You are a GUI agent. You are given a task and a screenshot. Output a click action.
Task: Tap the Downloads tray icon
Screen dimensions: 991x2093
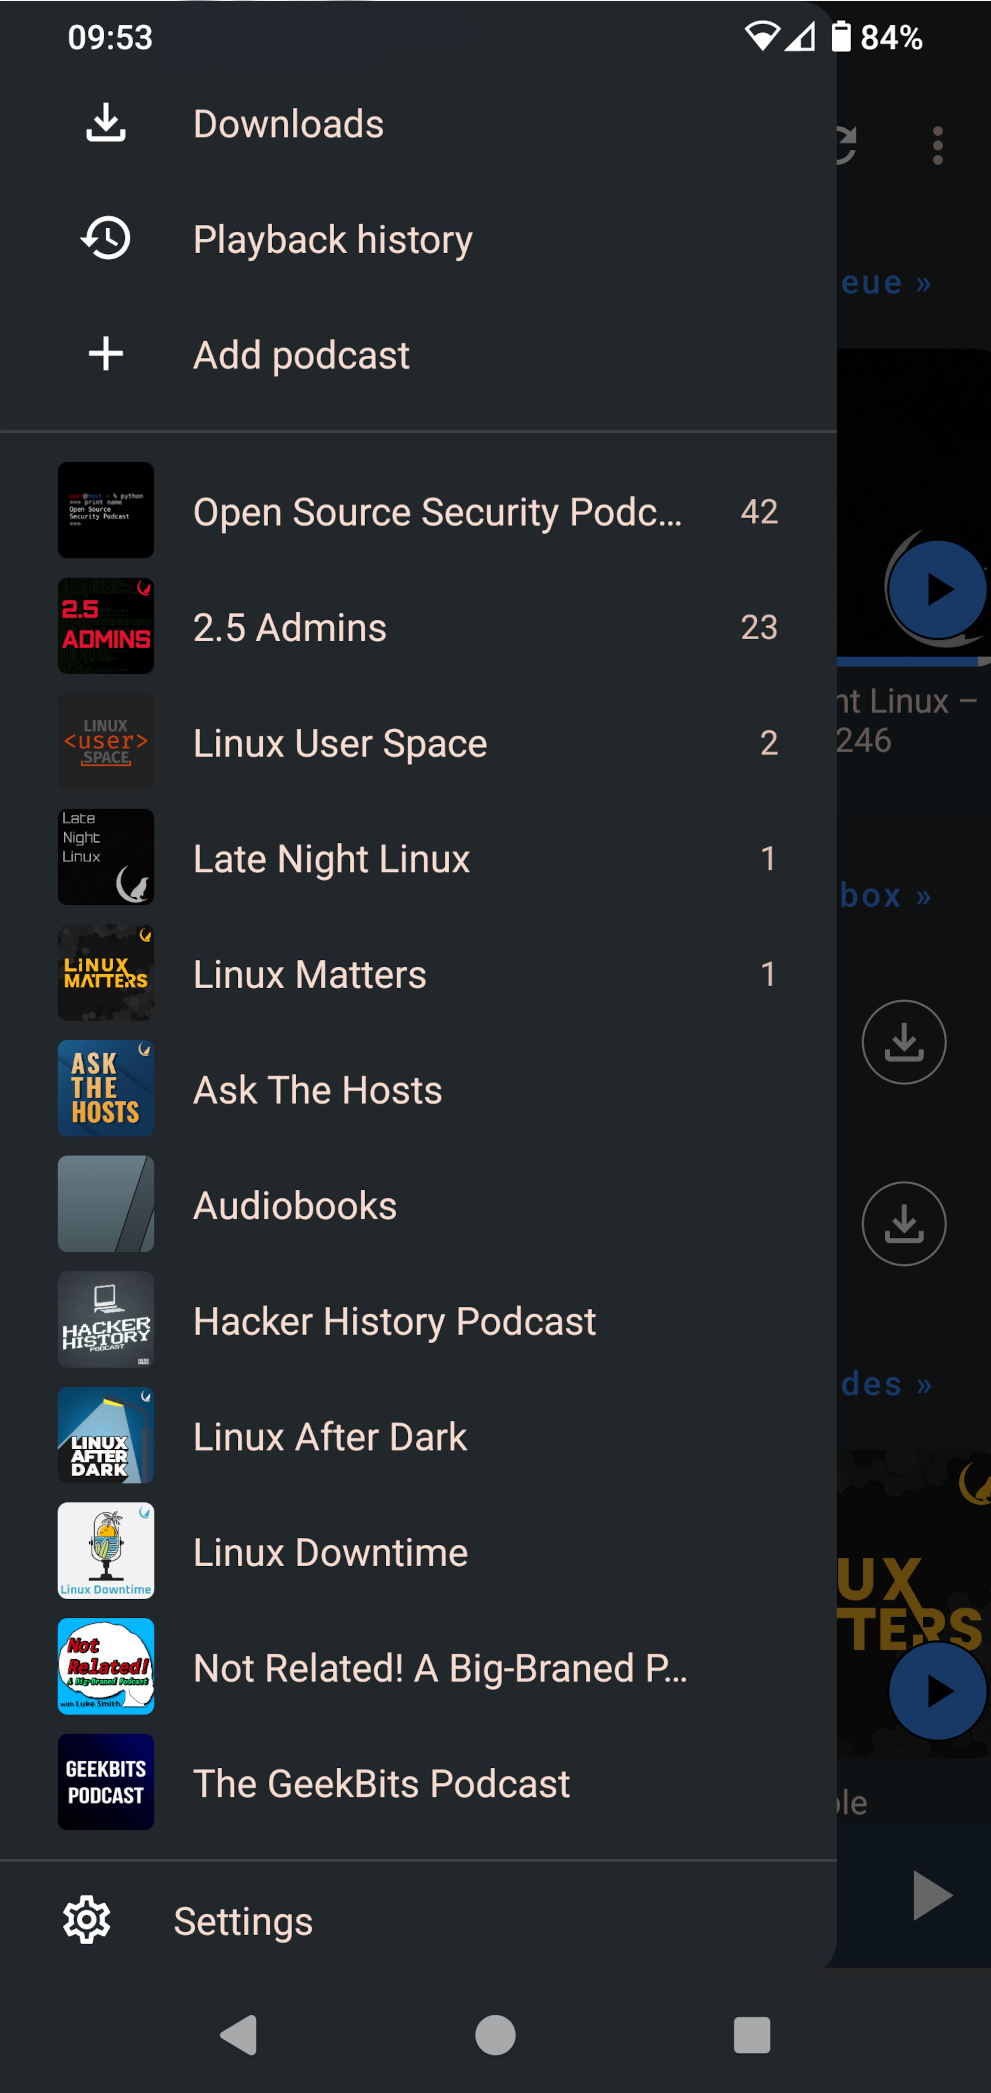(105, 124)
